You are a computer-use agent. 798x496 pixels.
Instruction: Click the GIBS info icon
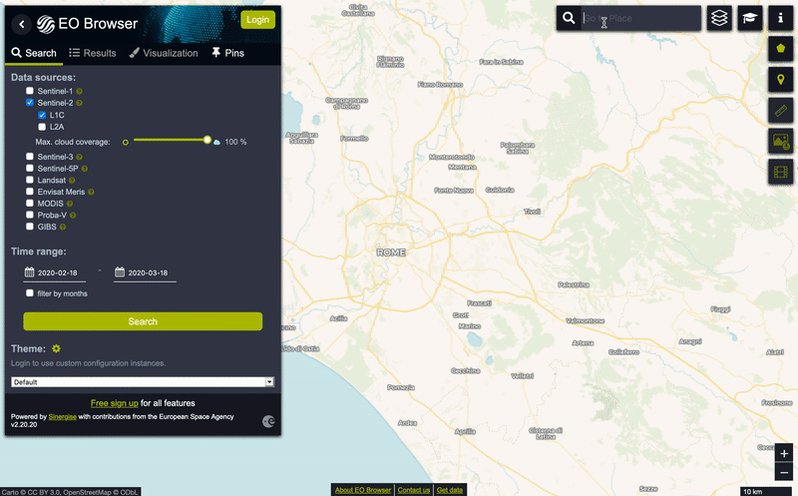(x=63, y=227)
